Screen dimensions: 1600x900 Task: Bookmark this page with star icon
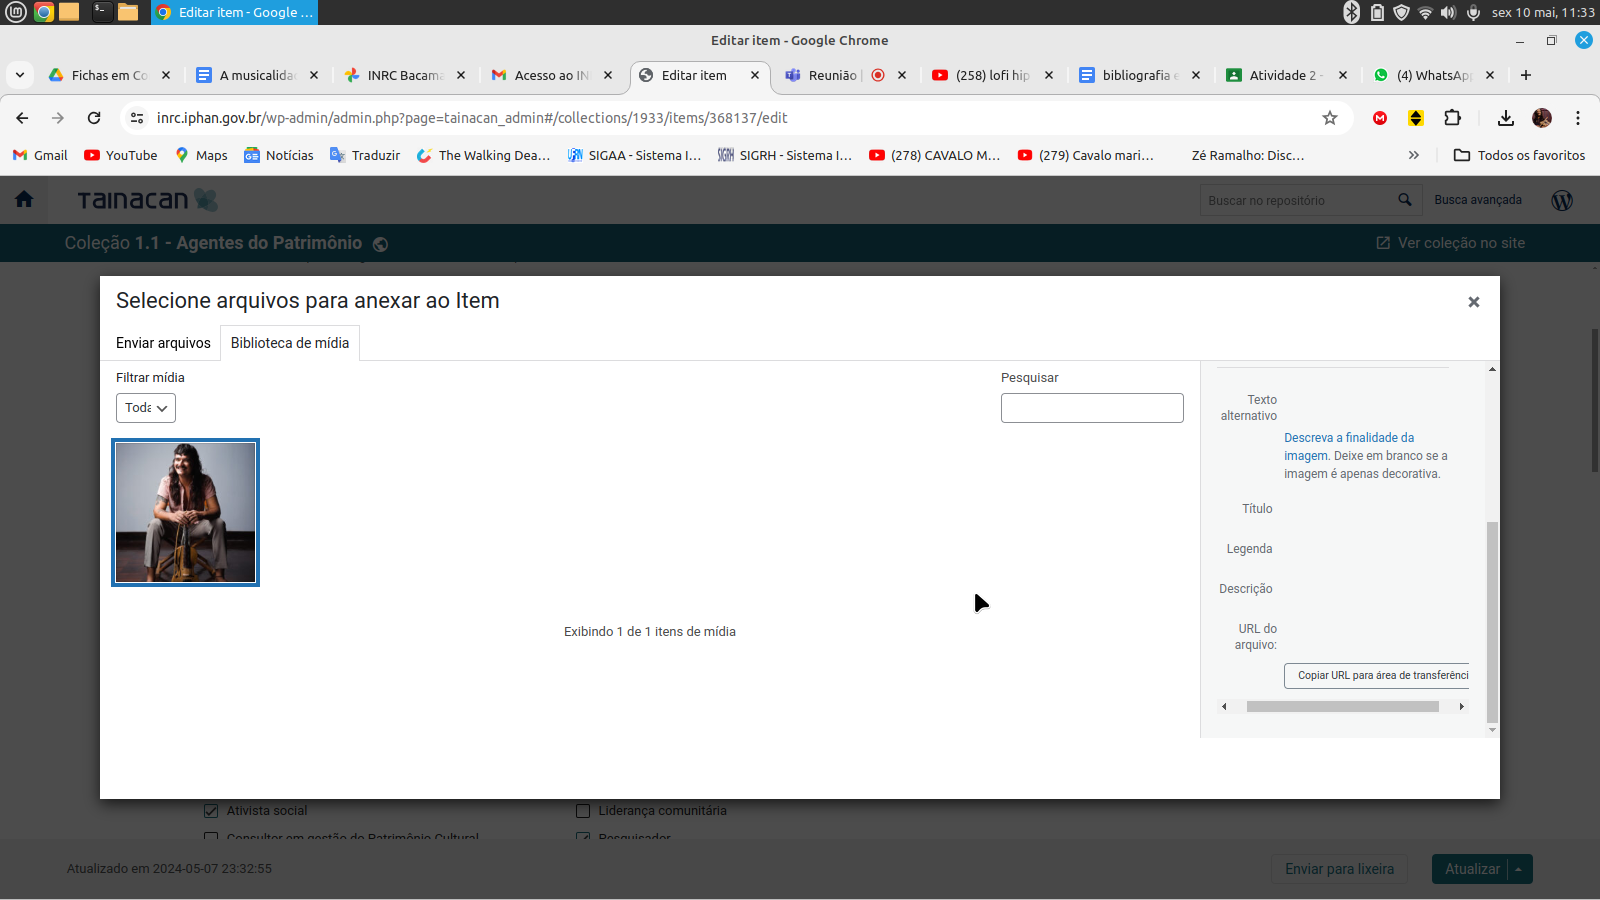[1330, 118]
